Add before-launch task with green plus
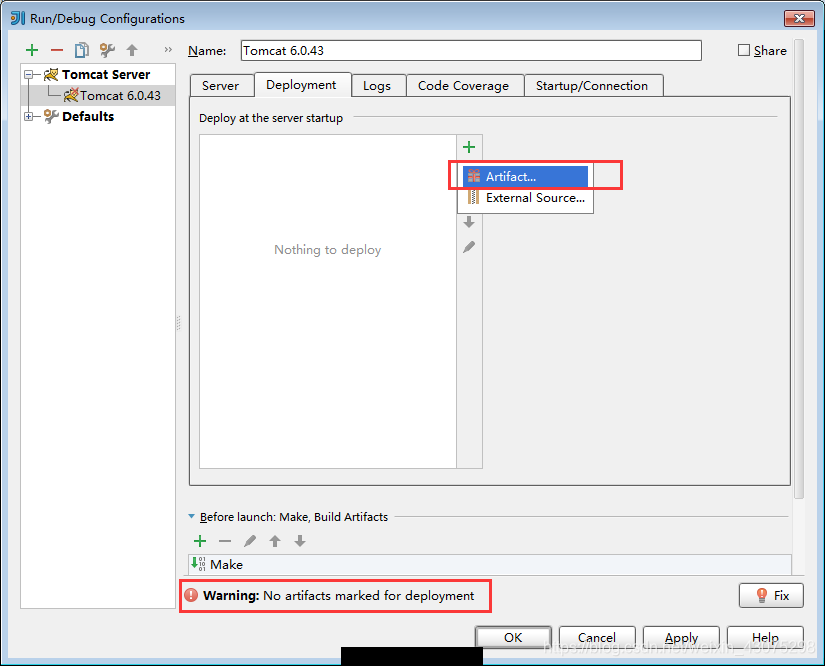Screen dimensions: 825x666 pyautogui.click(x=200, y=541)
